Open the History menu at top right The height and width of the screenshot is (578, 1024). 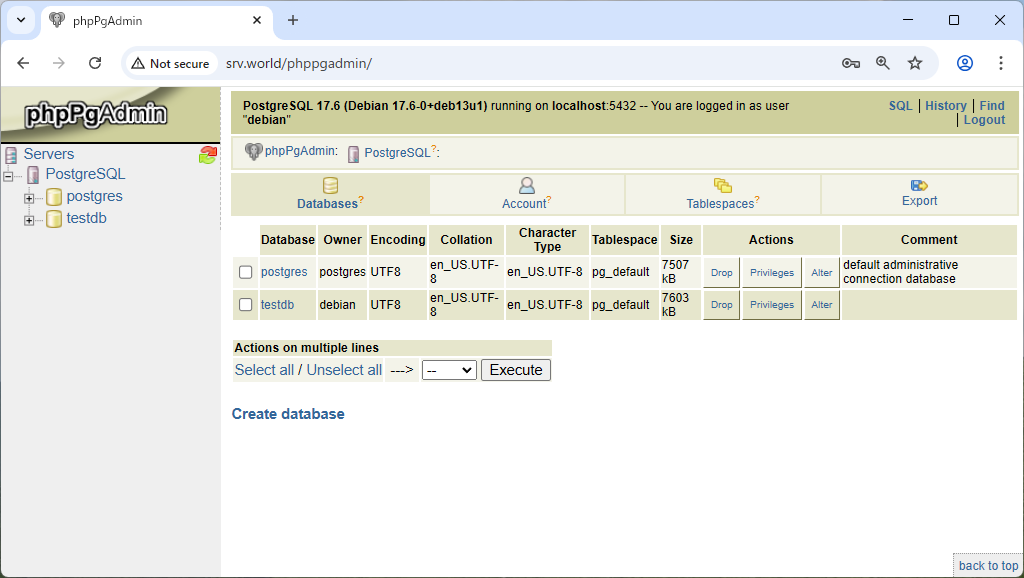click(x=945, y=105)
